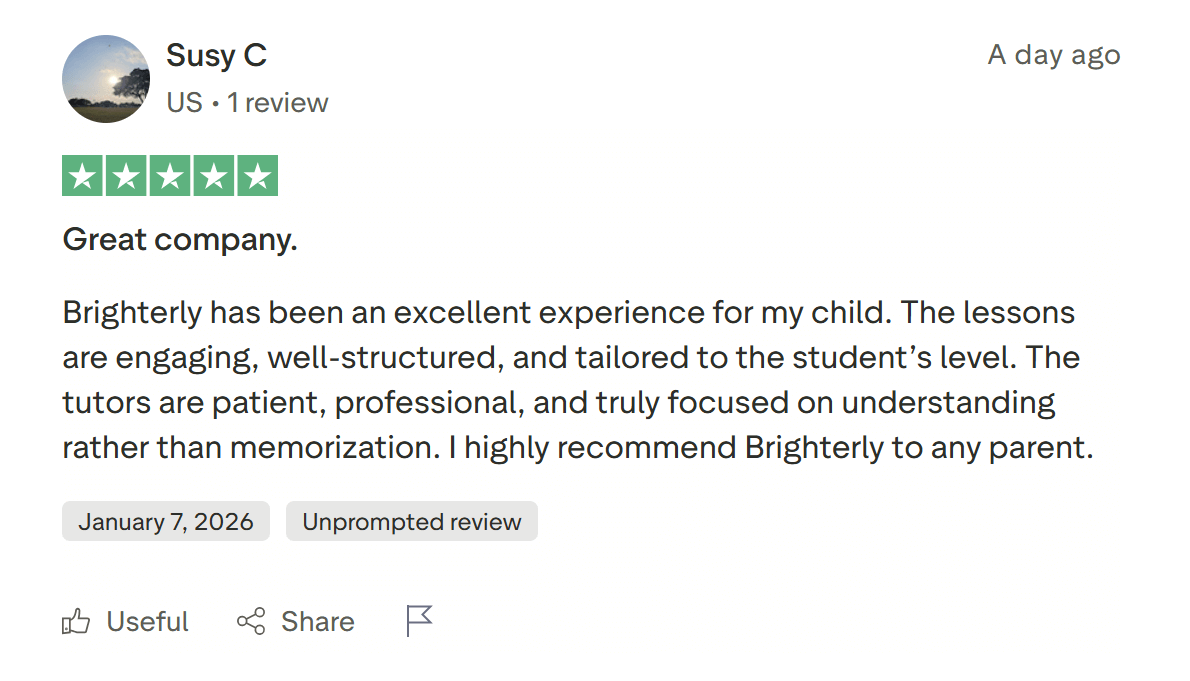
Task: Click the 'Great company.' review headline
Action: (180, 239)
